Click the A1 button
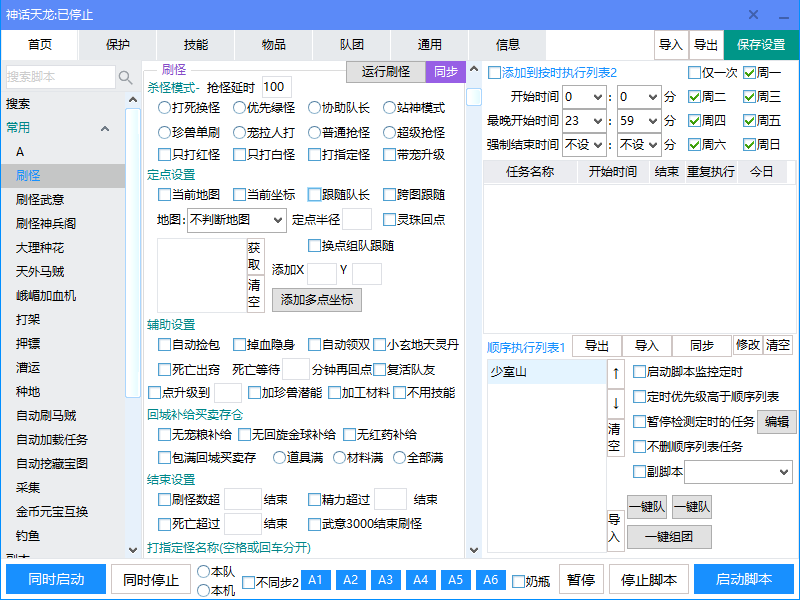 pos(315,580)
